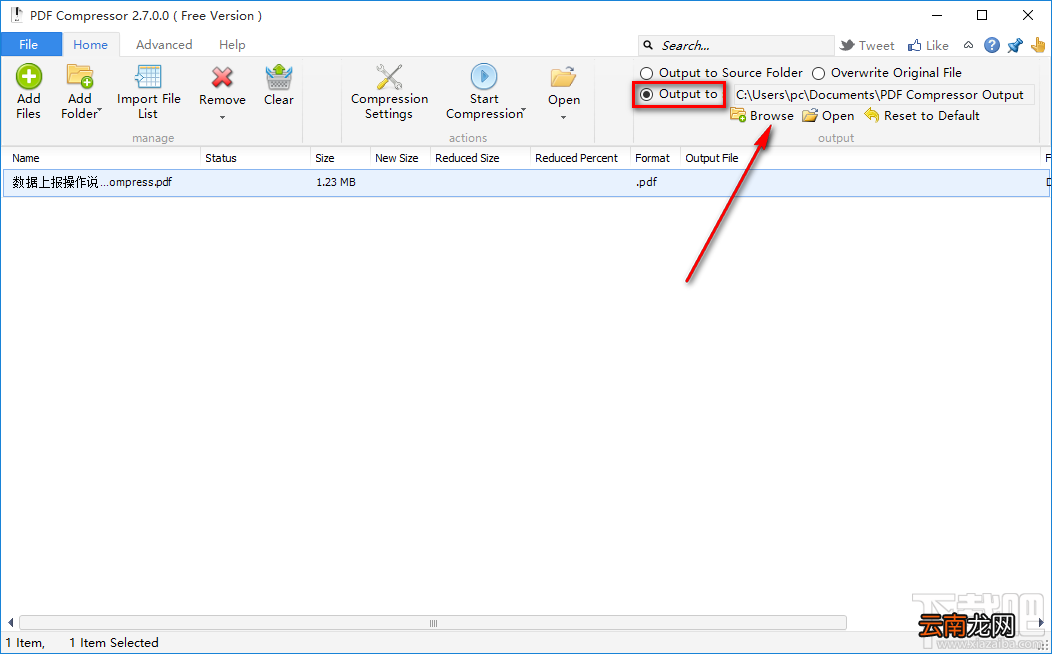Sort by Reduced Percent column header
Viewport: 1052px width, 654px height.
click(x=580, y=158)
